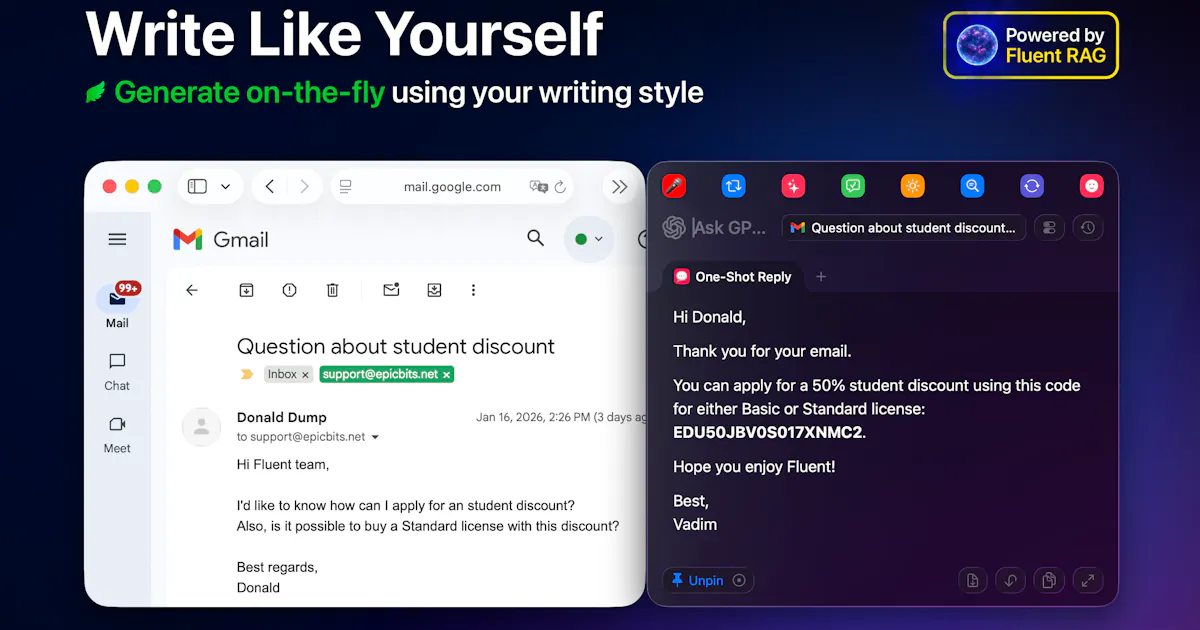
Task: Reload the page in Safari
Action: 560,187
